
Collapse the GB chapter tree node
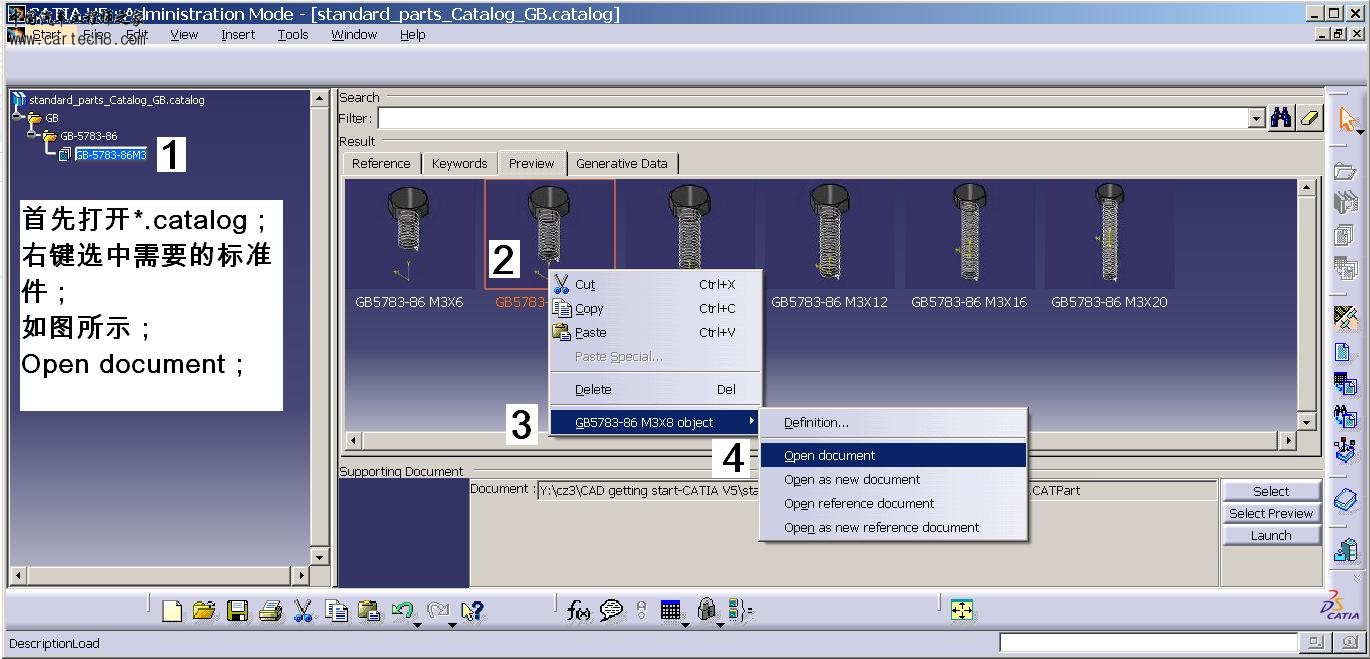(x=18, y=115)
